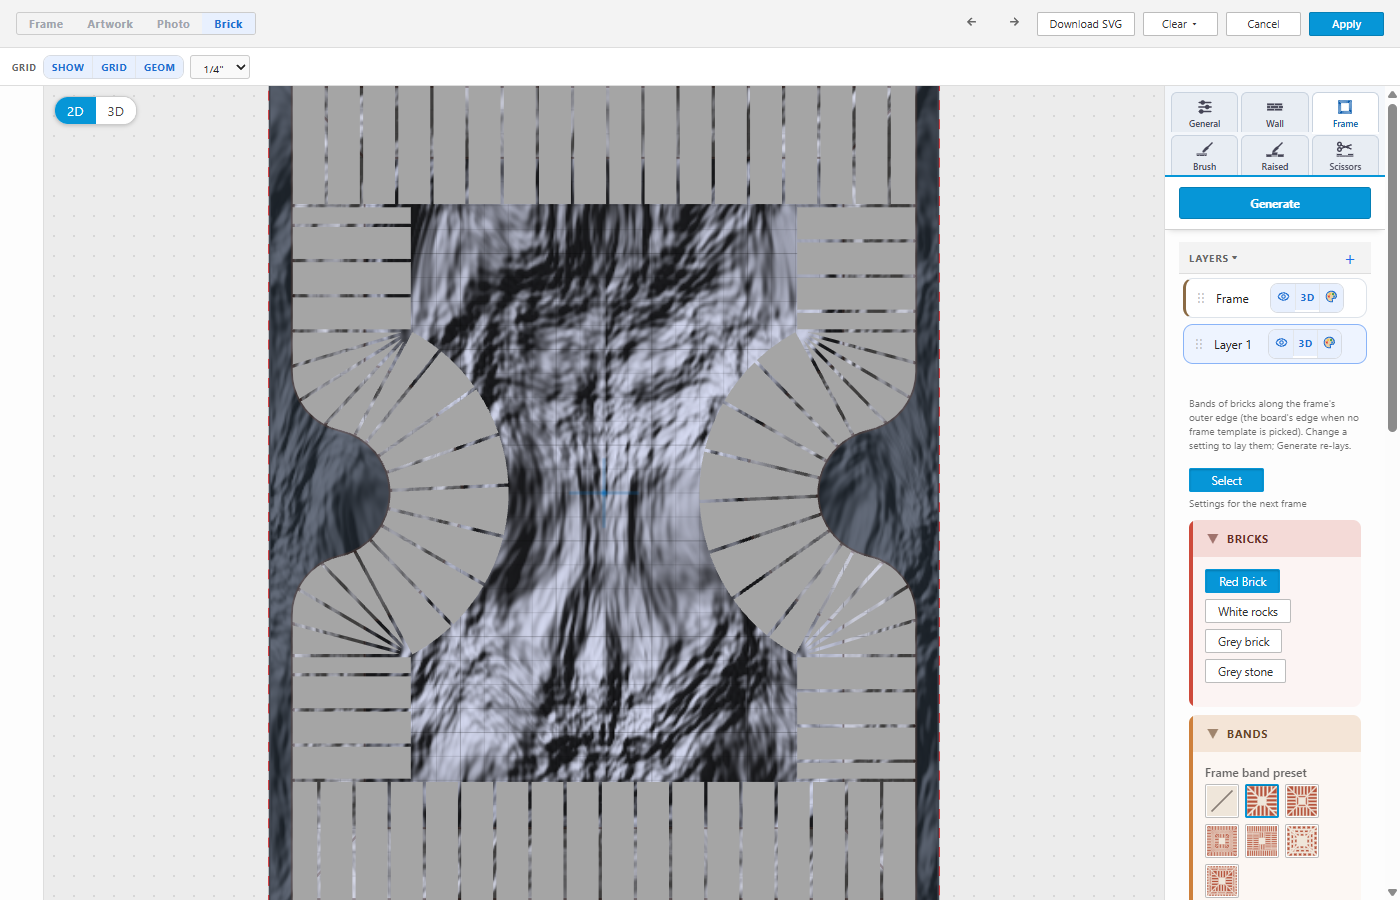Choose the Grey brick material
1400x900 pixels.
click(x=1243, y=641)
